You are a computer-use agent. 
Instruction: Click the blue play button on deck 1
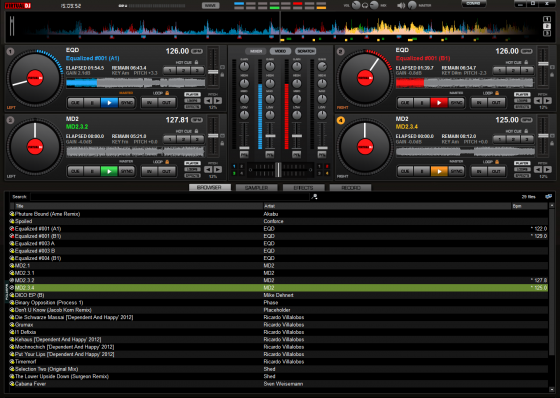point(109,103)
